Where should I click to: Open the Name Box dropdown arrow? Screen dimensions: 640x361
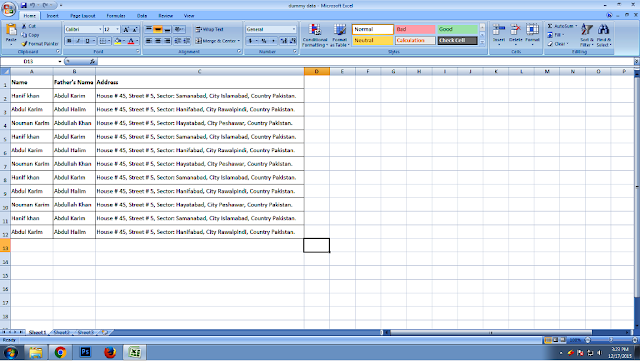click(x=60, y=61)
